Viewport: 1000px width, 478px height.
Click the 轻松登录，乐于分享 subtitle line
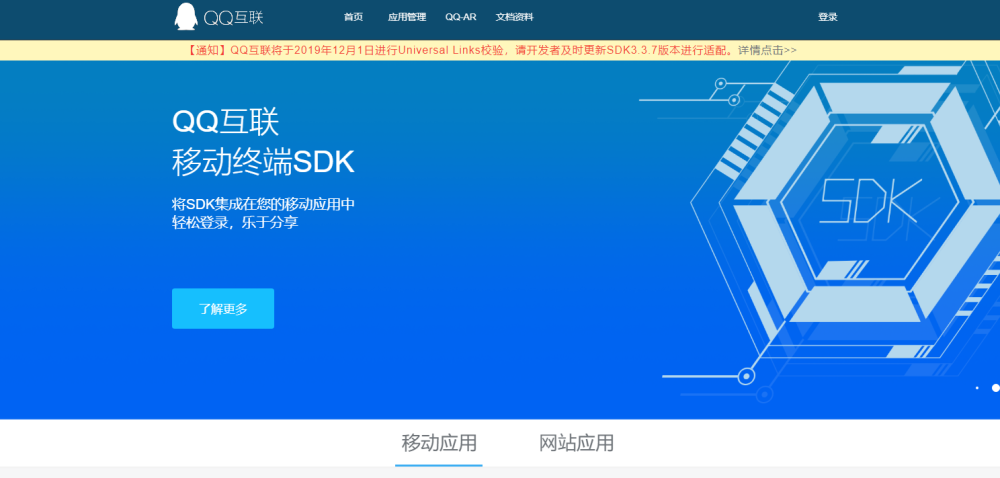(235, 222)
